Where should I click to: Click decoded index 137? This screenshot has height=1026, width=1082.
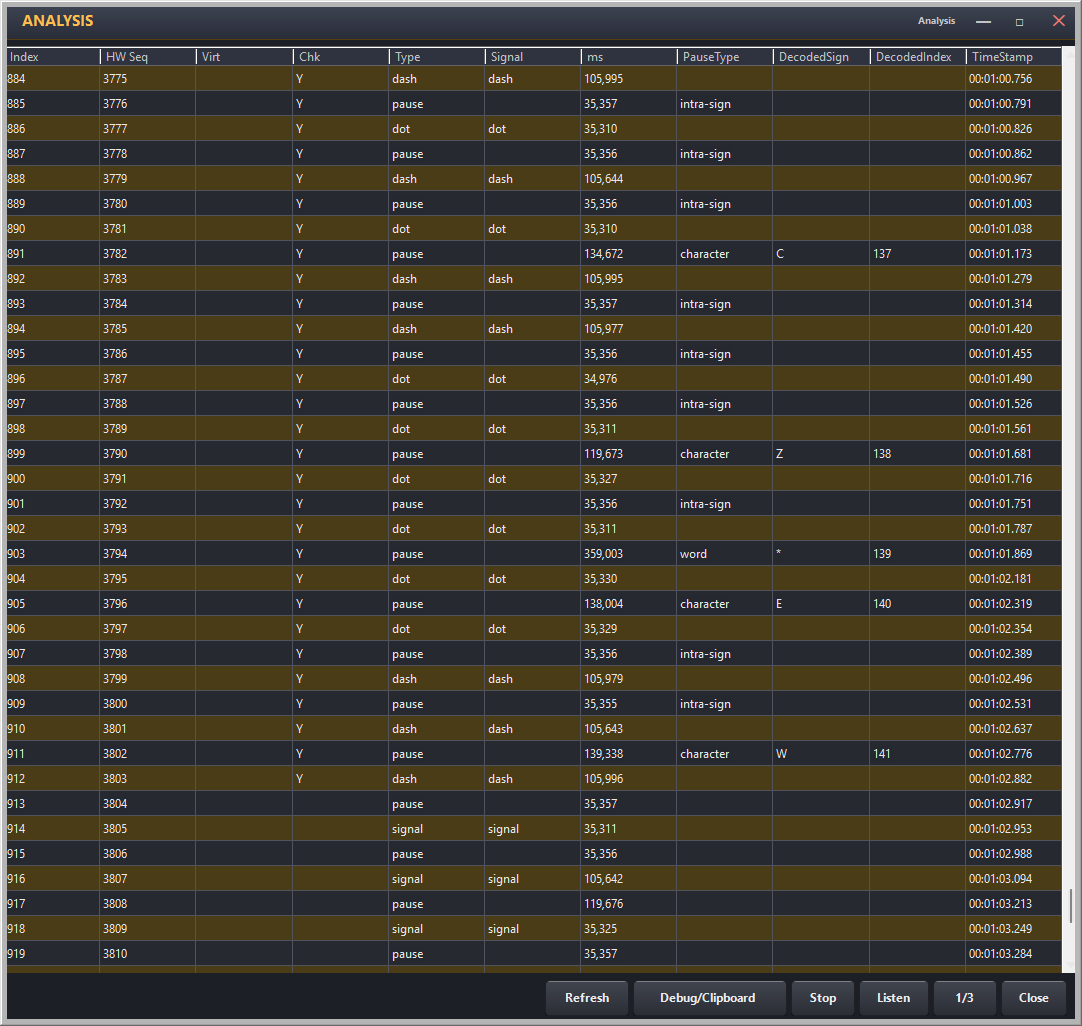coord(917,254)
